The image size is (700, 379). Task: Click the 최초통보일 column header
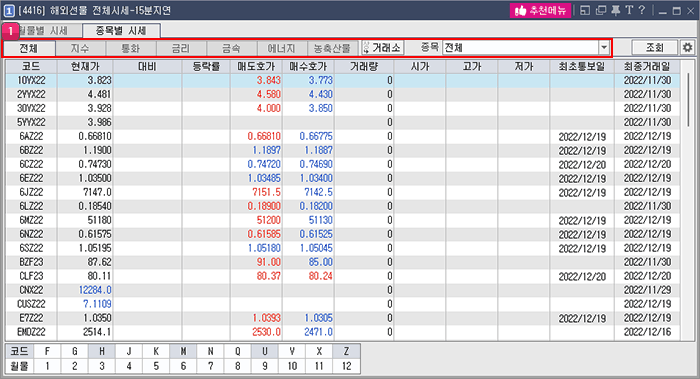[x=582, y=67]
